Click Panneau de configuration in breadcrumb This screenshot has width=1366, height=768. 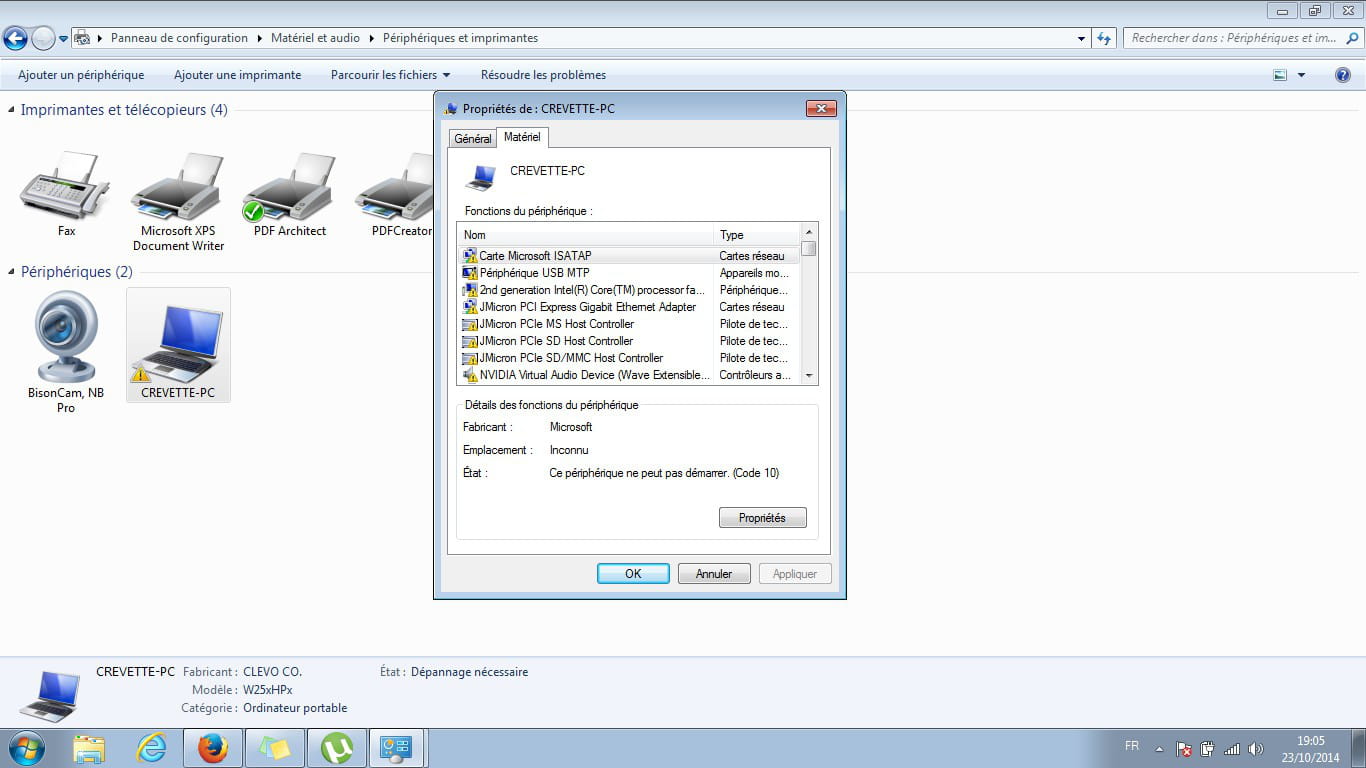[179, 38]
